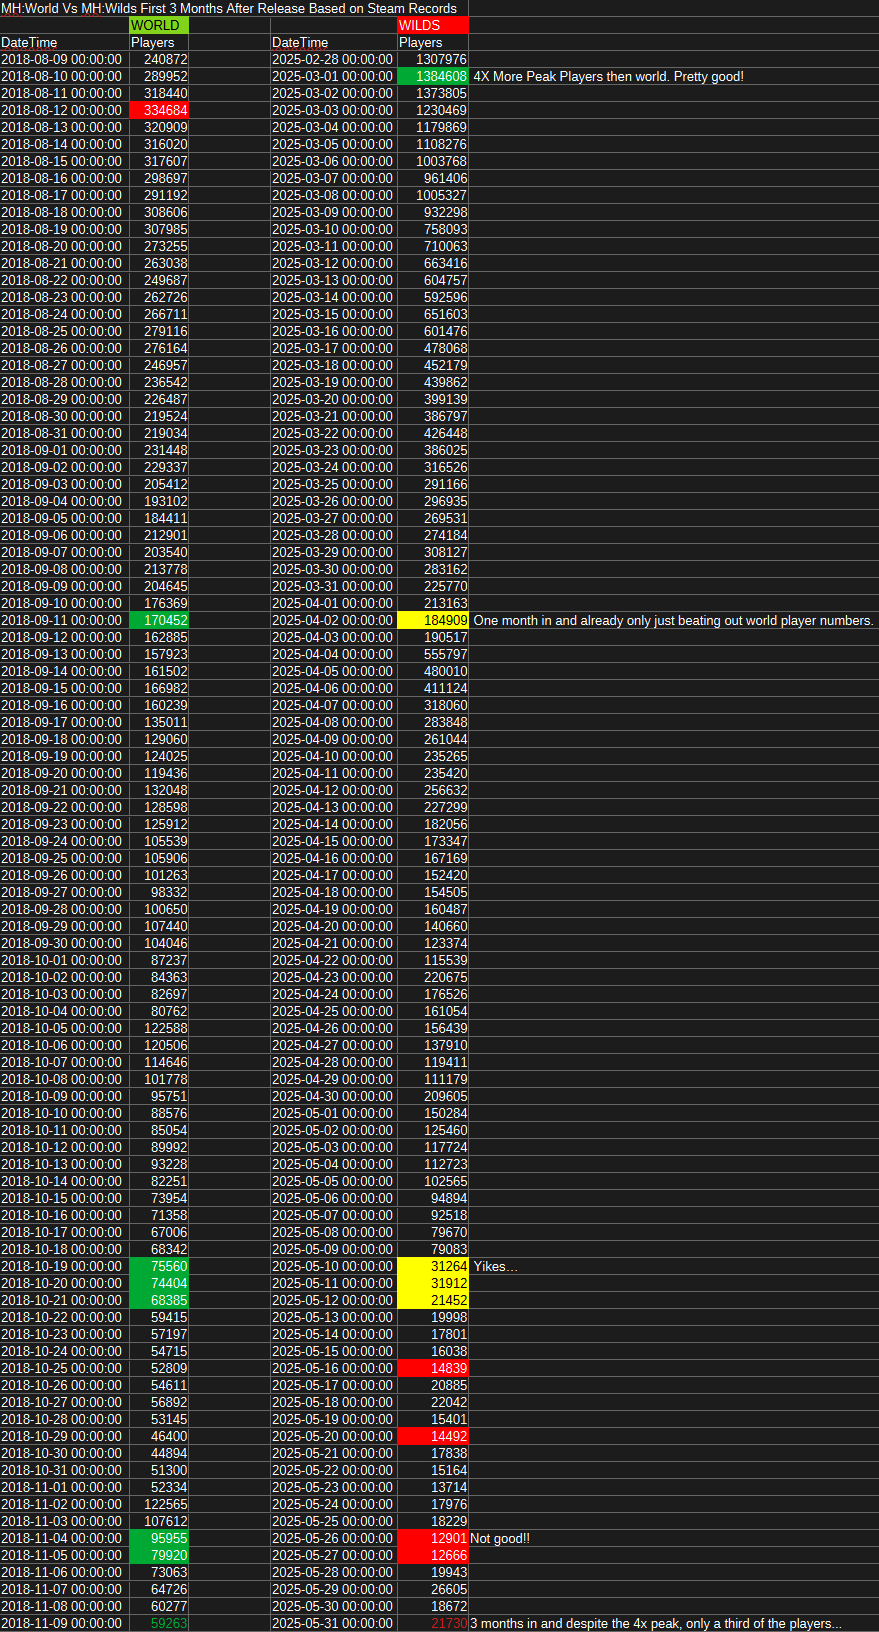
Task: Click the green WORLD header cell
Action: pyautogui.click(x=159, y=25)
